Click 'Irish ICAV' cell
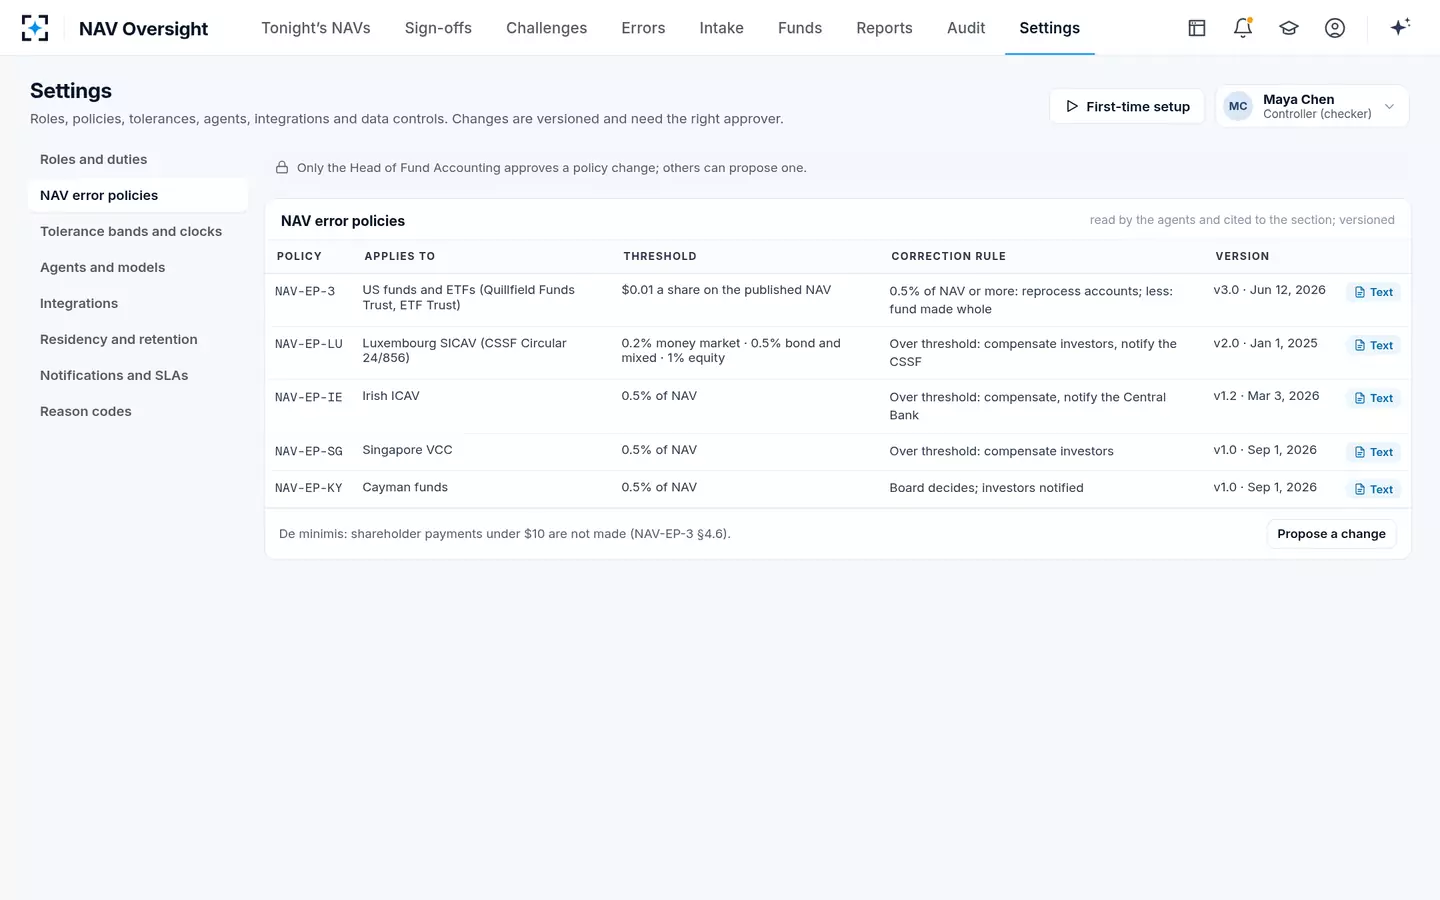 point(391,396)
